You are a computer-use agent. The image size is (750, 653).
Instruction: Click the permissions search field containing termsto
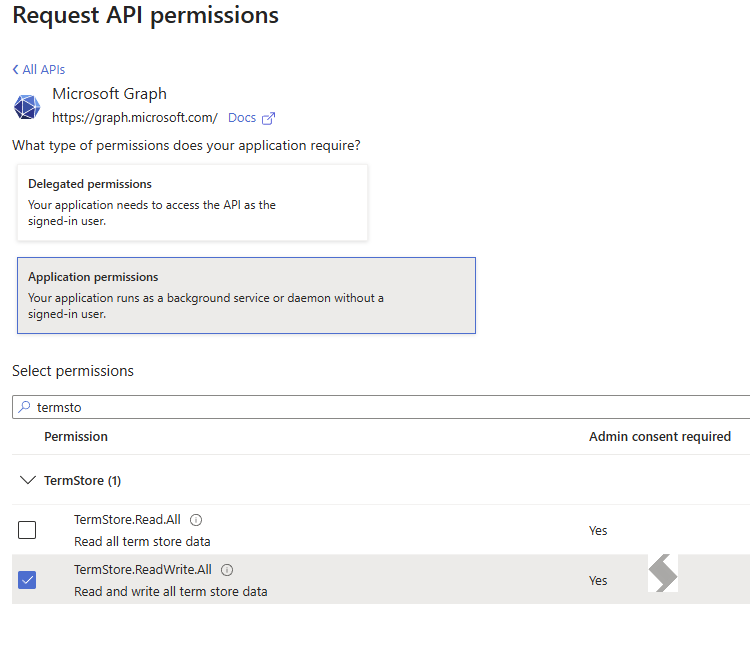pos(381,407)
